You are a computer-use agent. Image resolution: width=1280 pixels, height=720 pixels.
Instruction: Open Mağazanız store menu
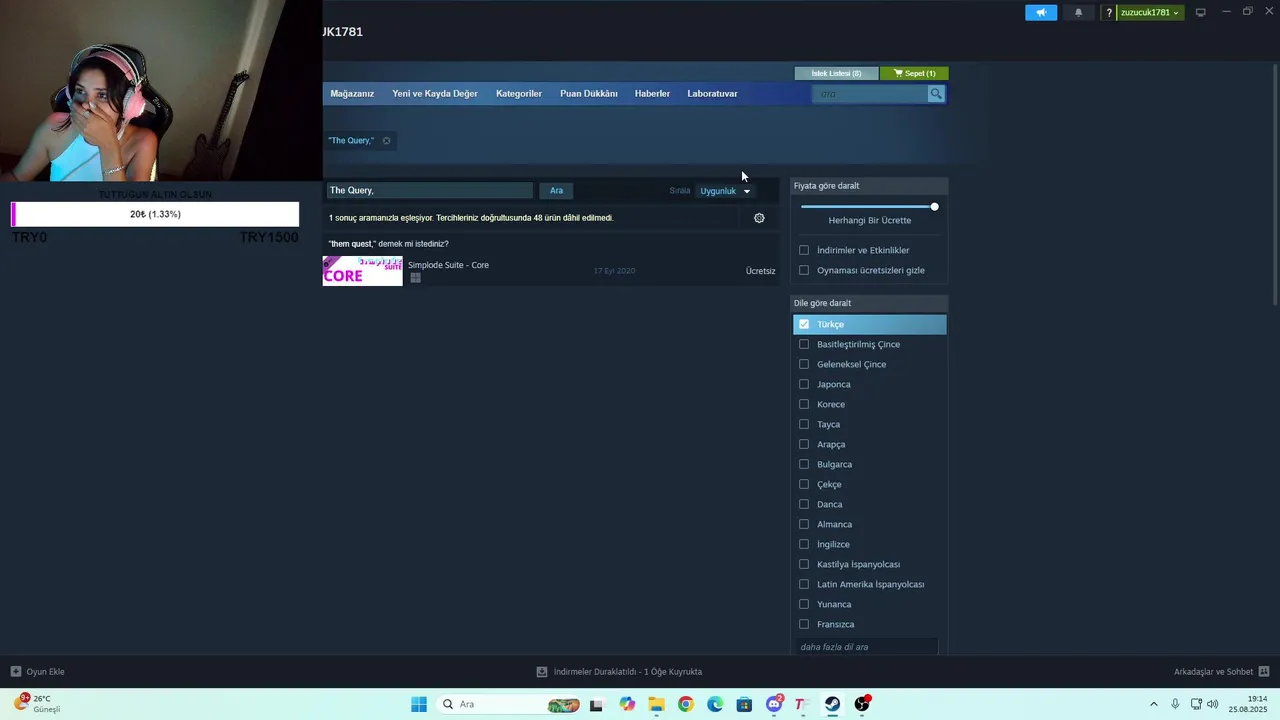tap(352, 94)
